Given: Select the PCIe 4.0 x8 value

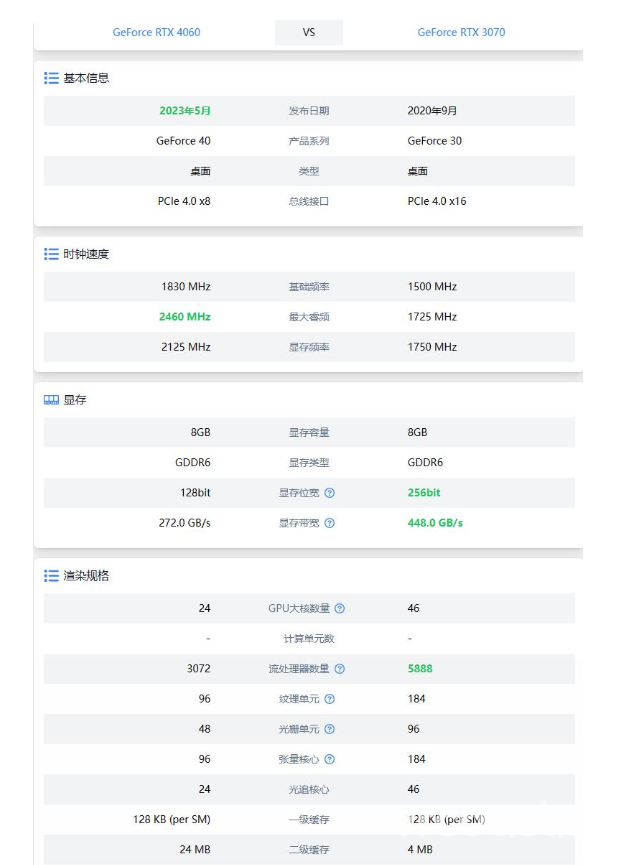Looking at the screenshot, I should click(x=184, y=201).
